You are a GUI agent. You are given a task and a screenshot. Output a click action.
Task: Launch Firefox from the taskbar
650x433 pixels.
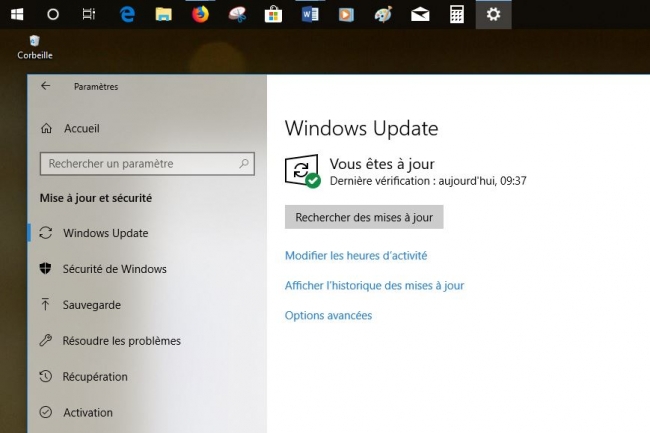pos(200,15)
